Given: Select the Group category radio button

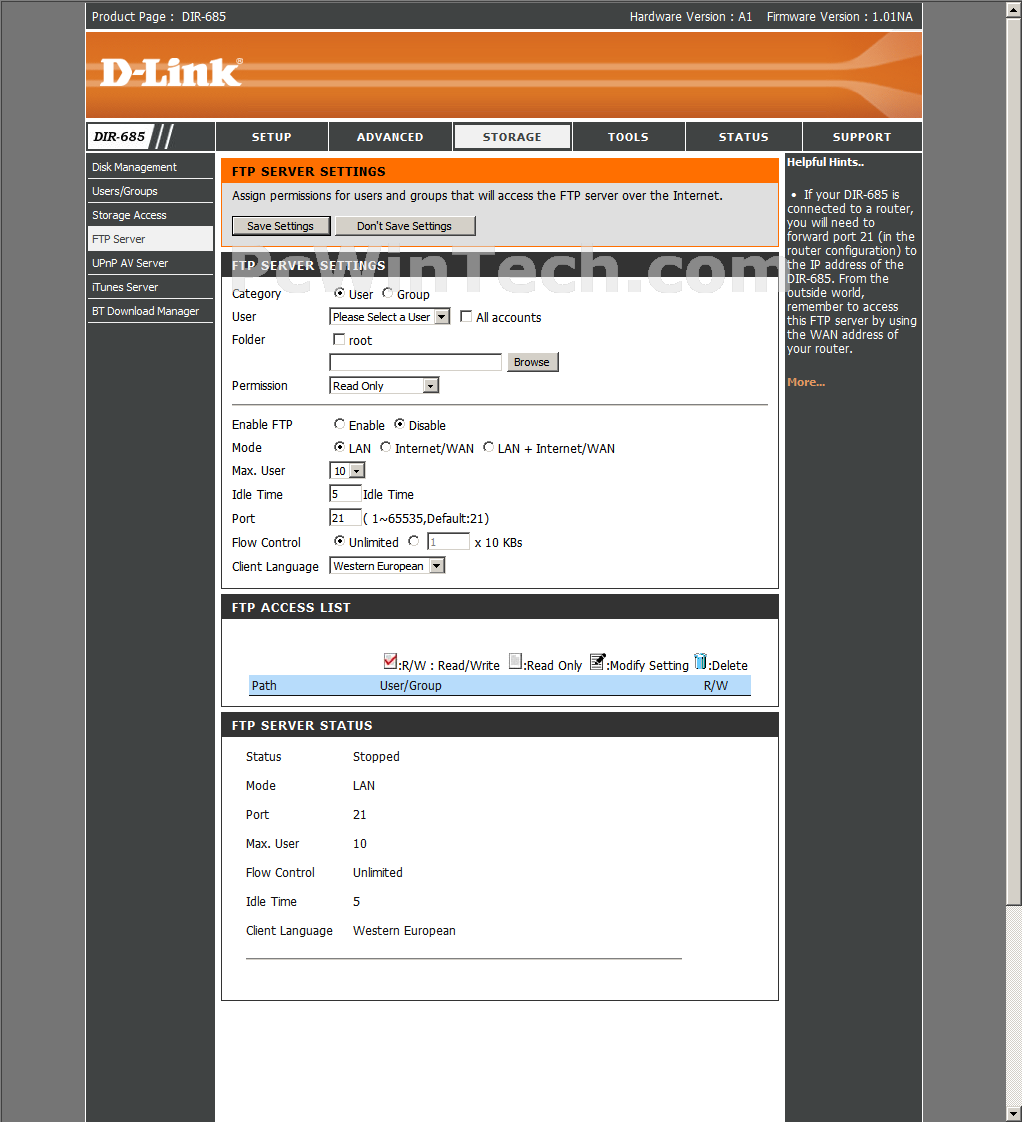Looking at the screenshot, I should coord(387,293).
